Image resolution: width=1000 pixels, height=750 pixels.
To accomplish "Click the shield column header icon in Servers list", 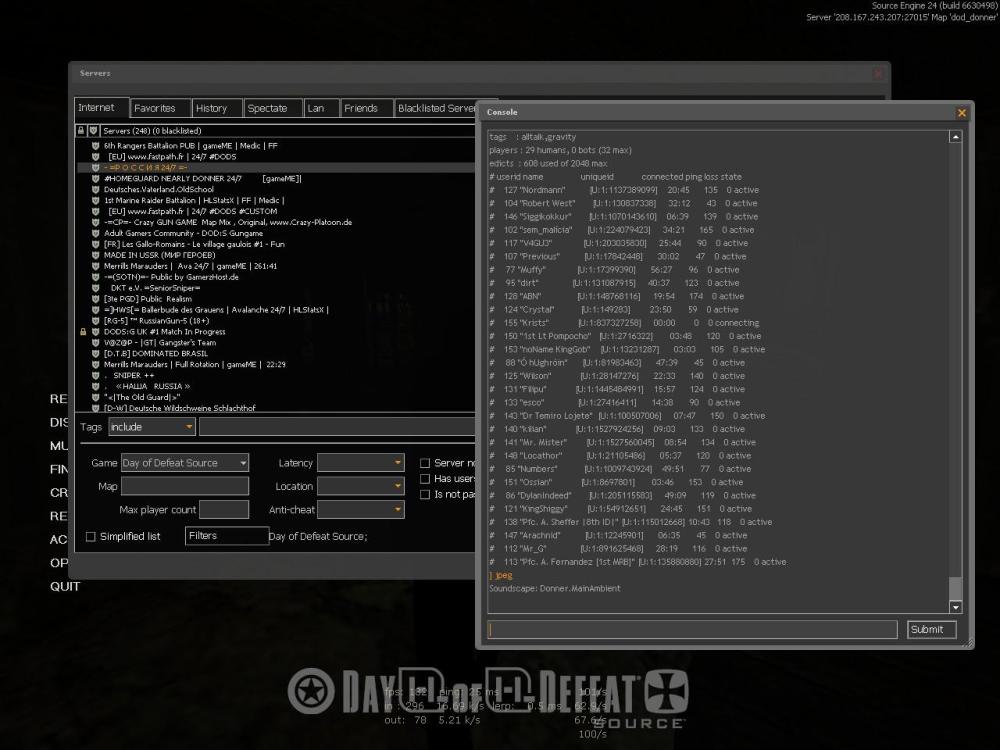I will click(93, 131).
